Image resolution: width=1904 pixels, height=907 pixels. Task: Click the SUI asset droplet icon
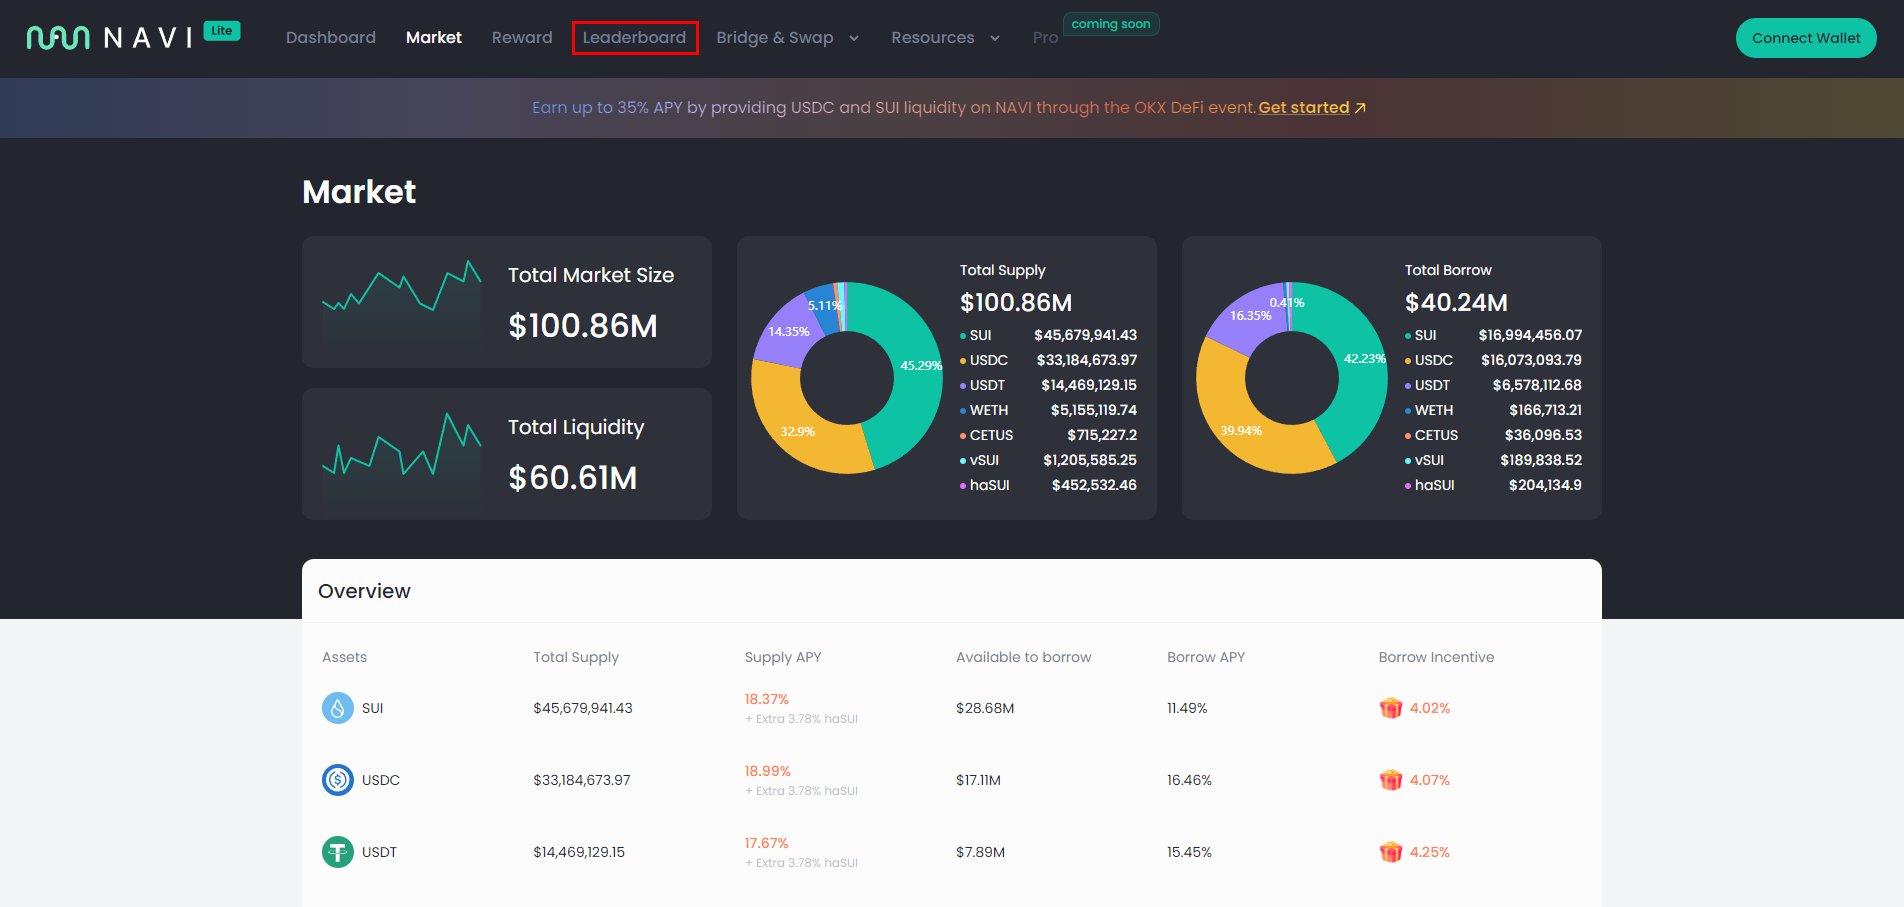337,708
